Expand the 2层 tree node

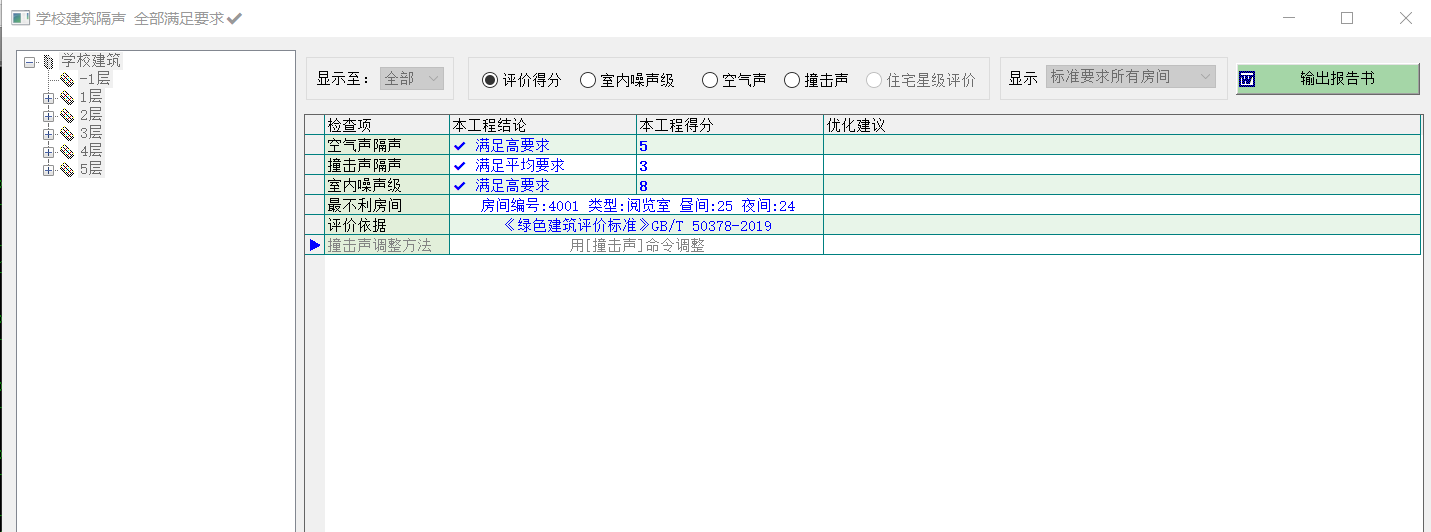[x=48, y=116]
